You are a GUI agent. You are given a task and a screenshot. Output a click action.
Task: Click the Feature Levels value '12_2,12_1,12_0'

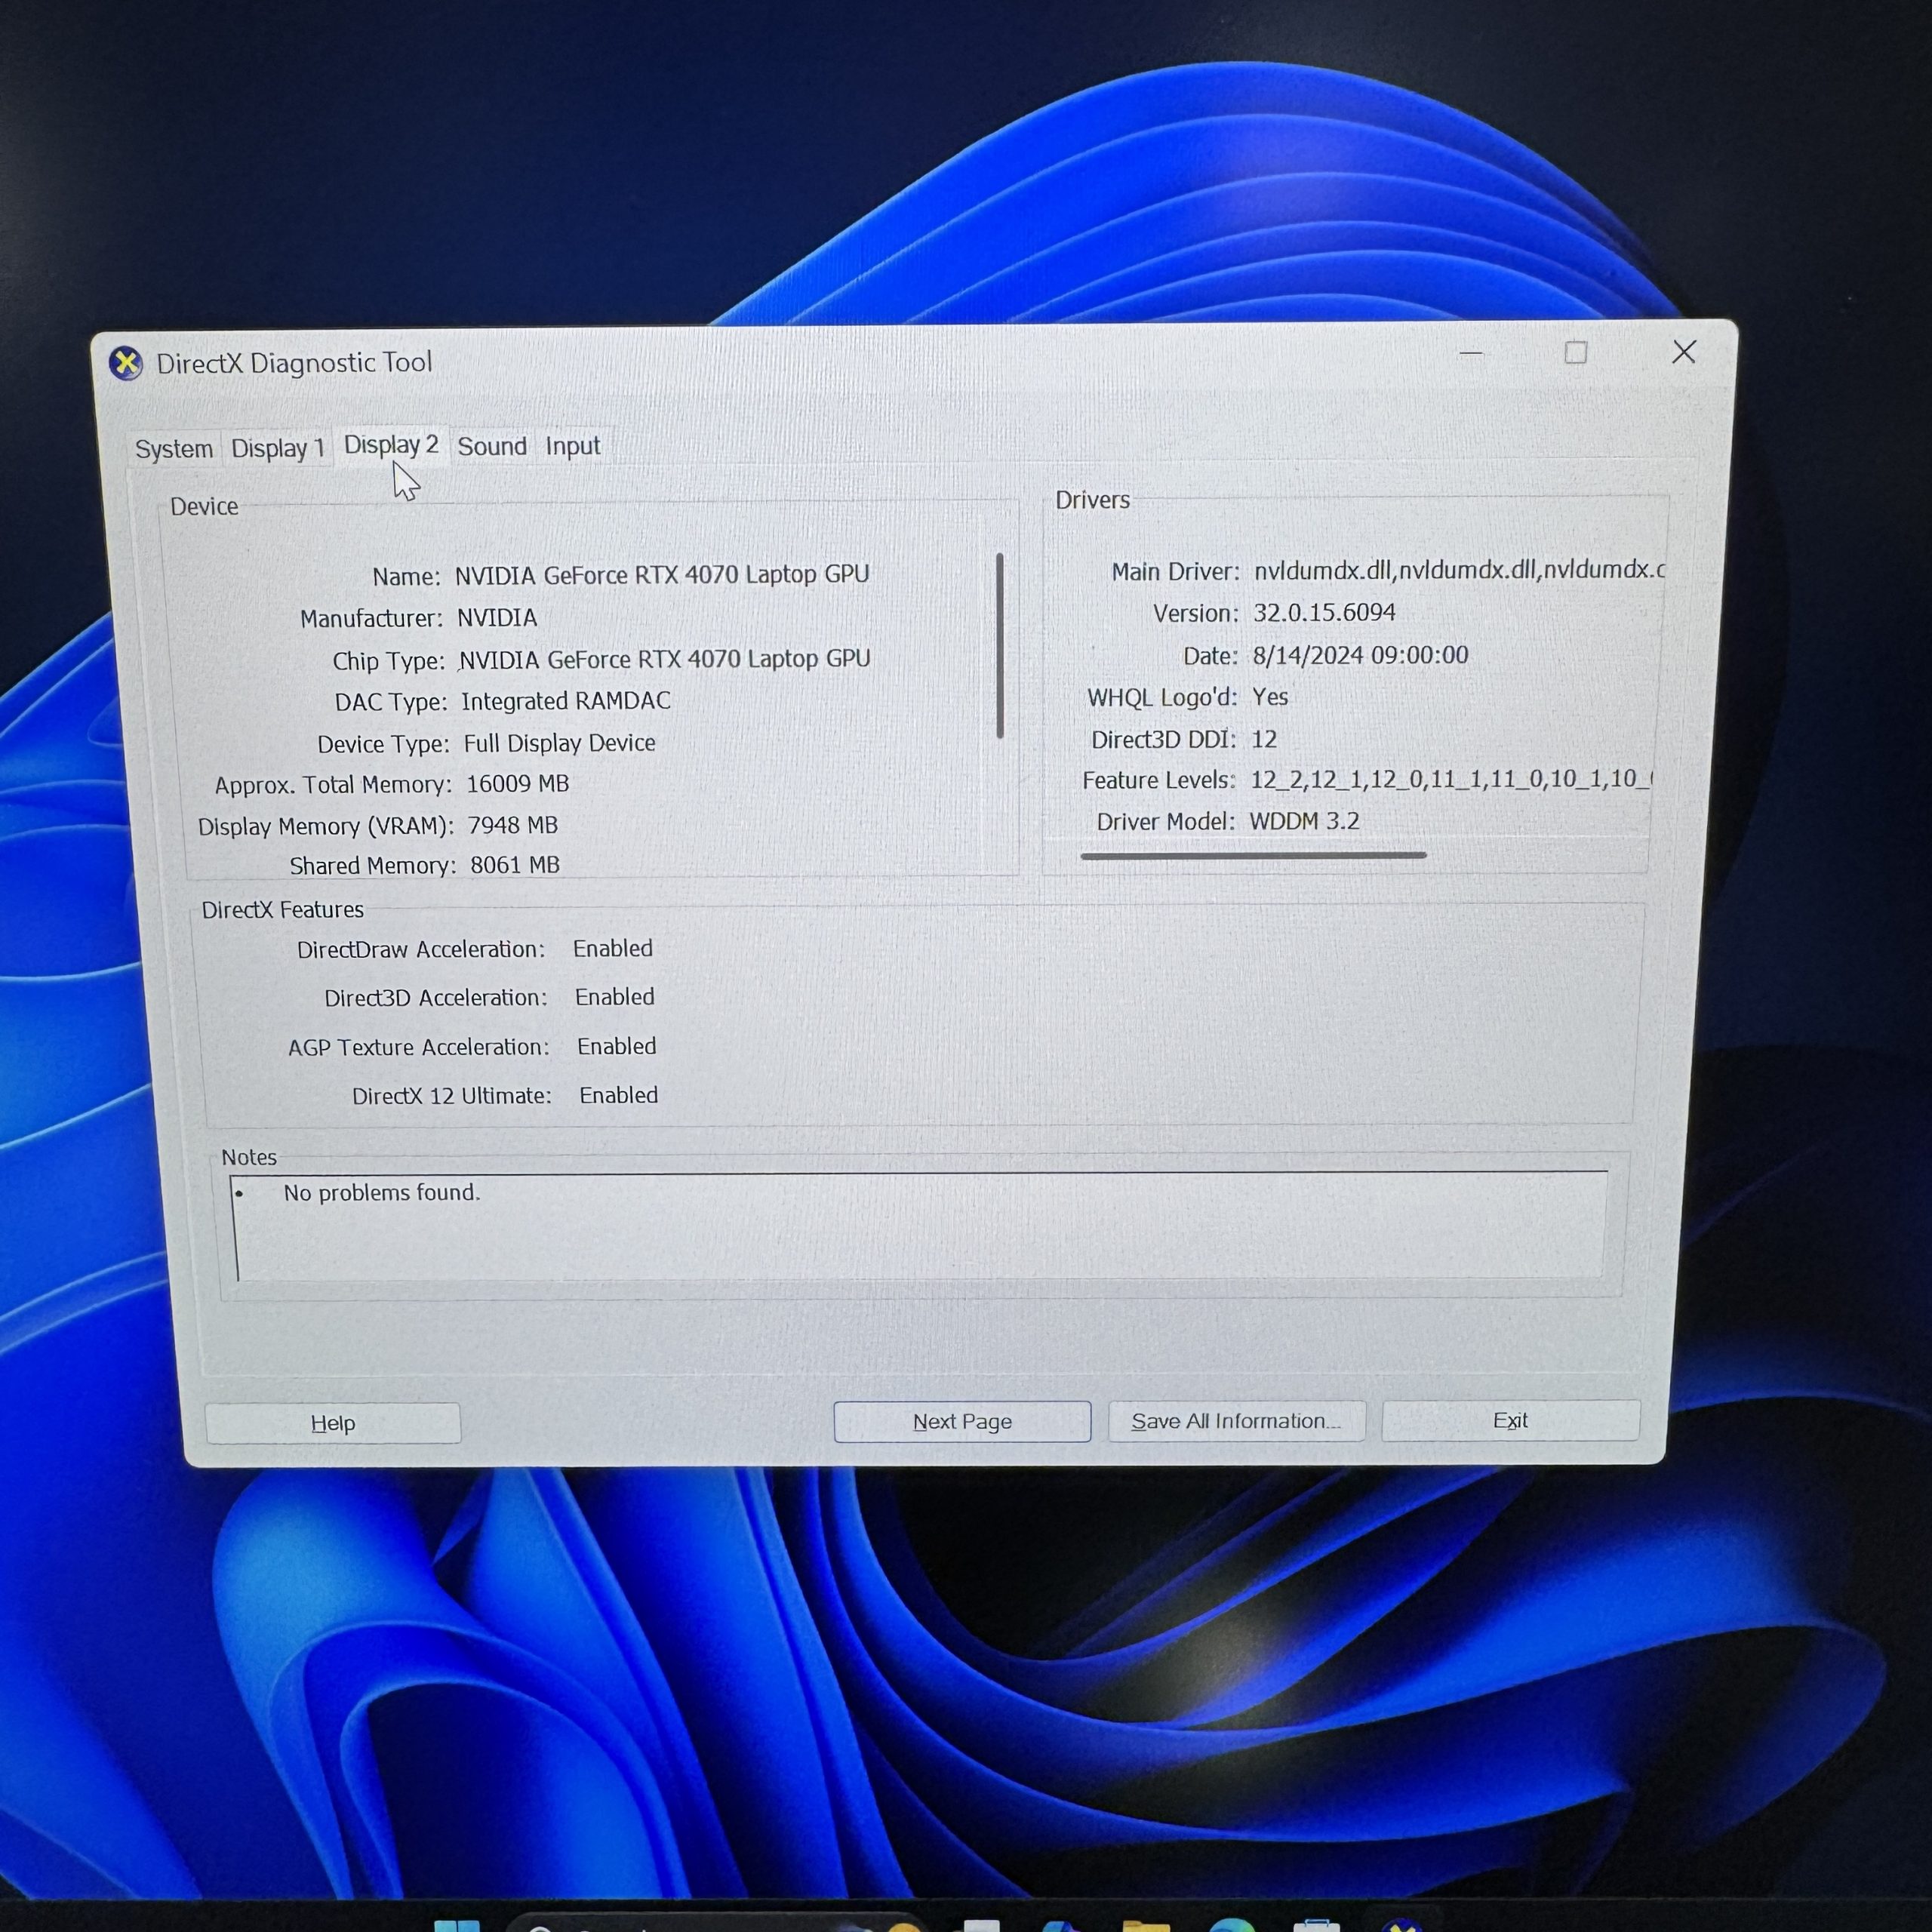pos(1451,779)
